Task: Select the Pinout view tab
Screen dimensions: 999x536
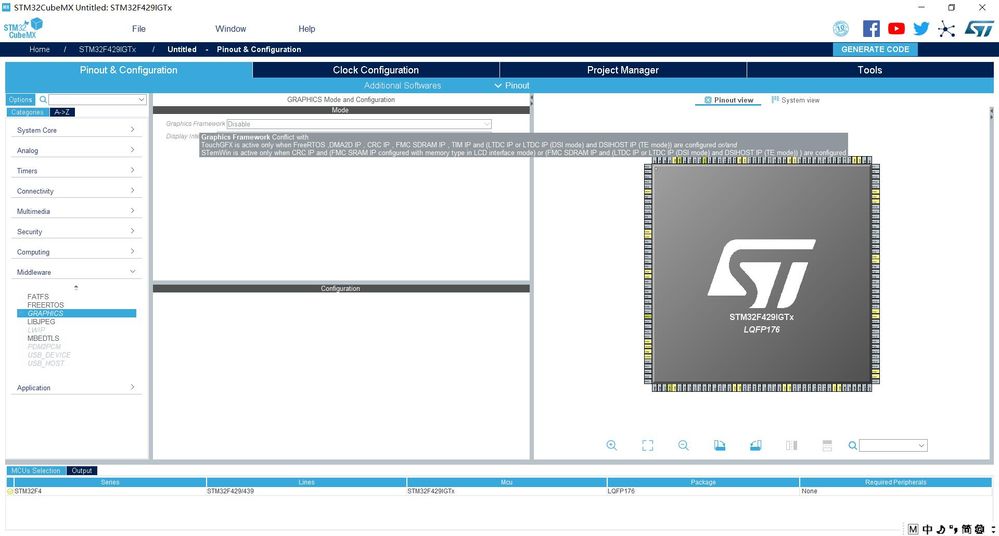Action: pos(728,100)
